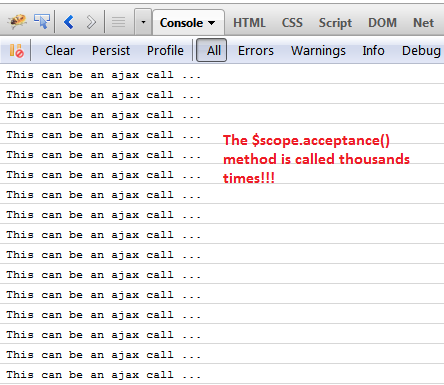444x385 pixels.
Task: Filter console to show Warnings only
Action: click(x=318, y=51)
